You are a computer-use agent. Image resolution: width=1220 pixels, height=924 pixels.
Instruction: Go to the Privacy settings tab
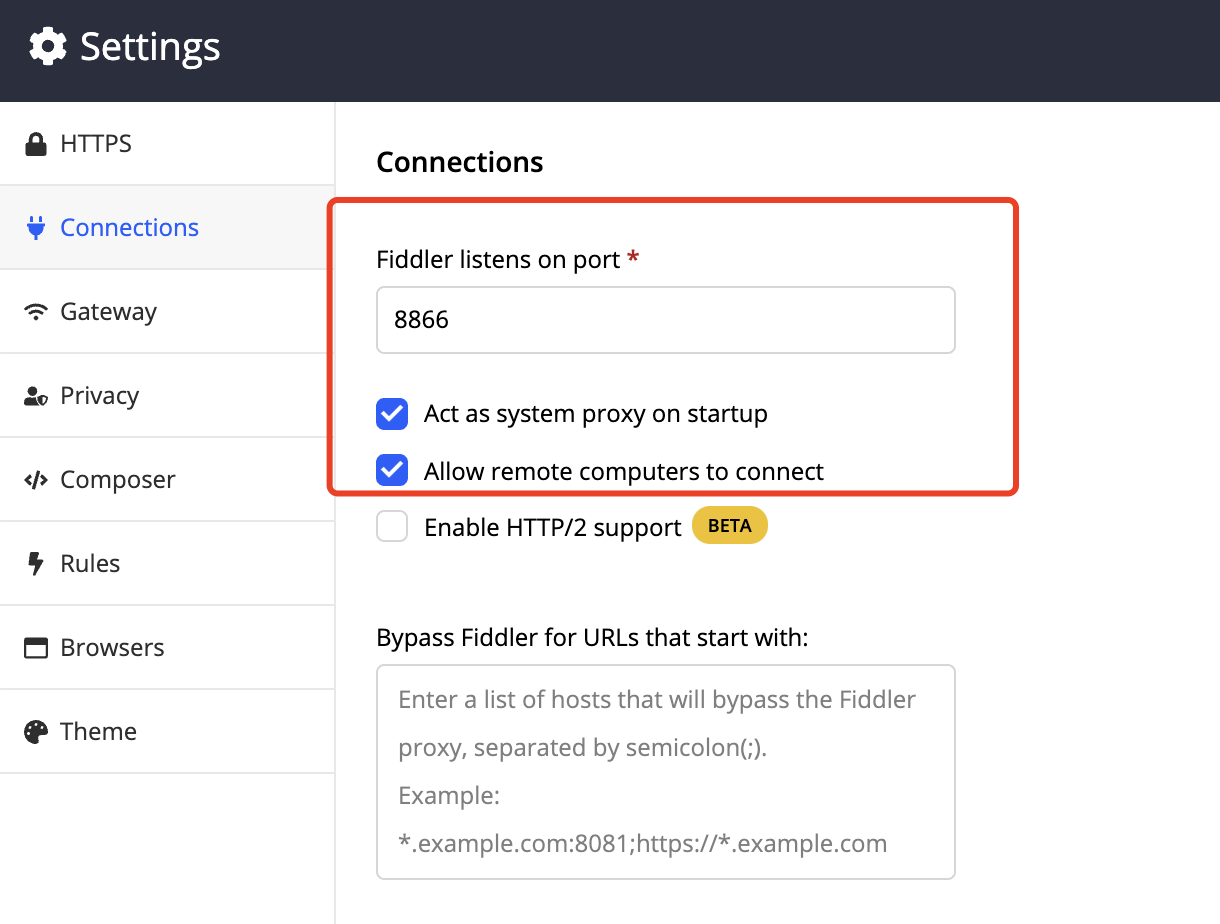point(99,396)
